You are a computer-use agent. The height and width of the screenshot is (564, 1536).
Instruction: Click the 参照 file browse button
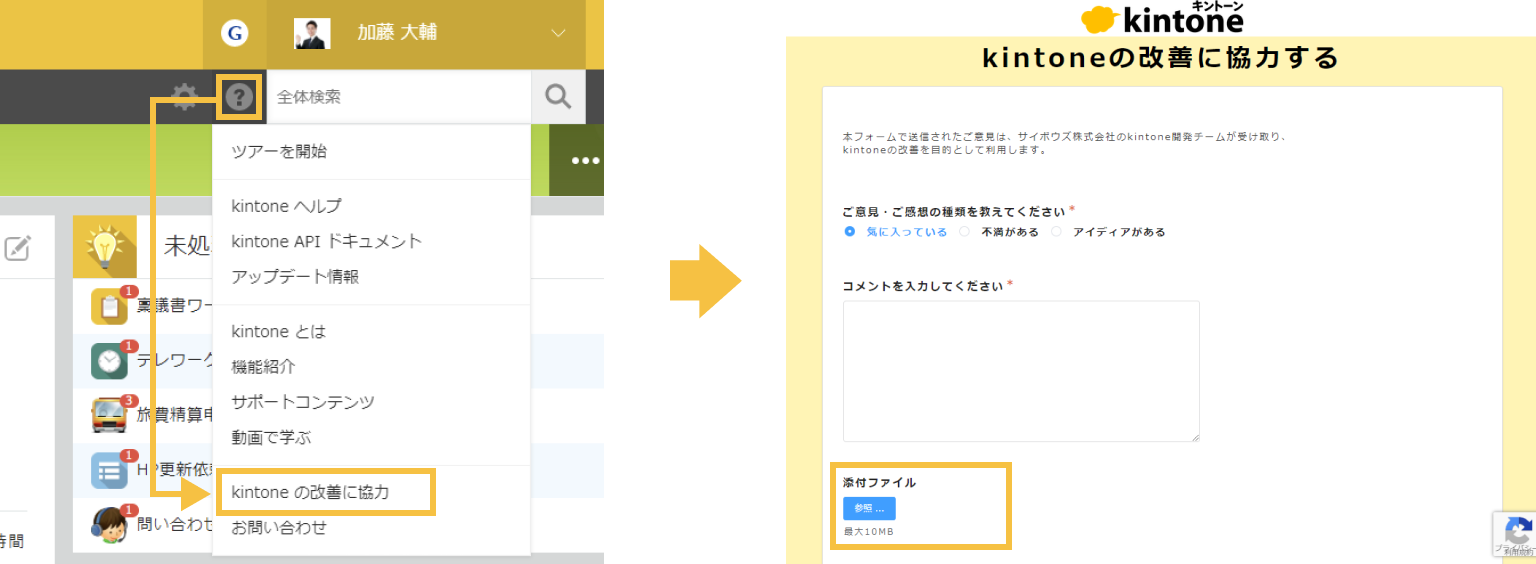coord(869,508)
